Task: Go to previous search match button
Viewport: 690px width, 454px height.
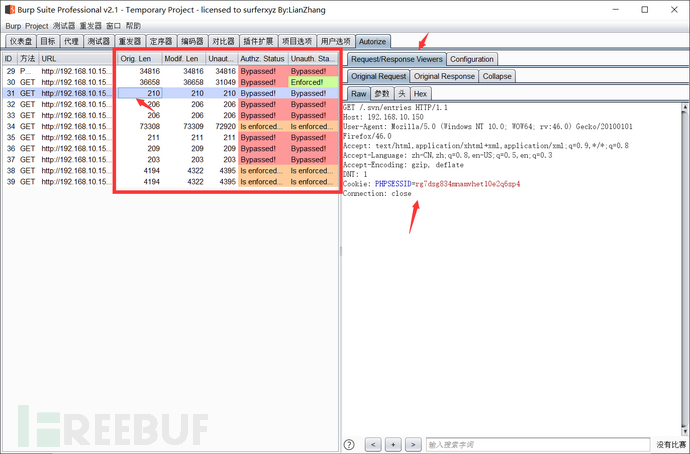Action: coord(373,444)
